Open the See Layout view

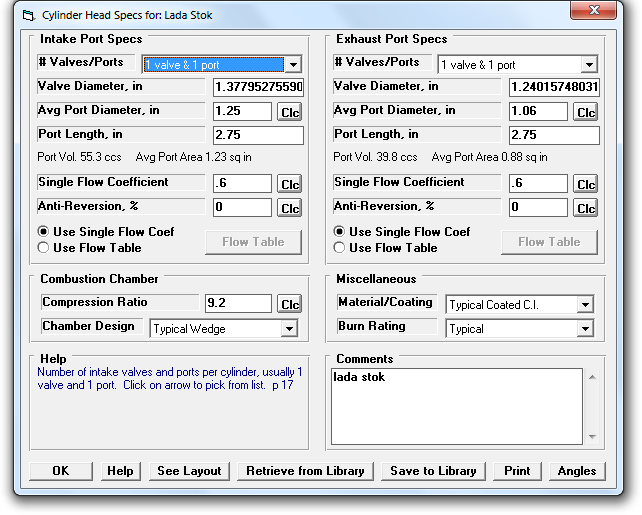(x=189, y=471)
